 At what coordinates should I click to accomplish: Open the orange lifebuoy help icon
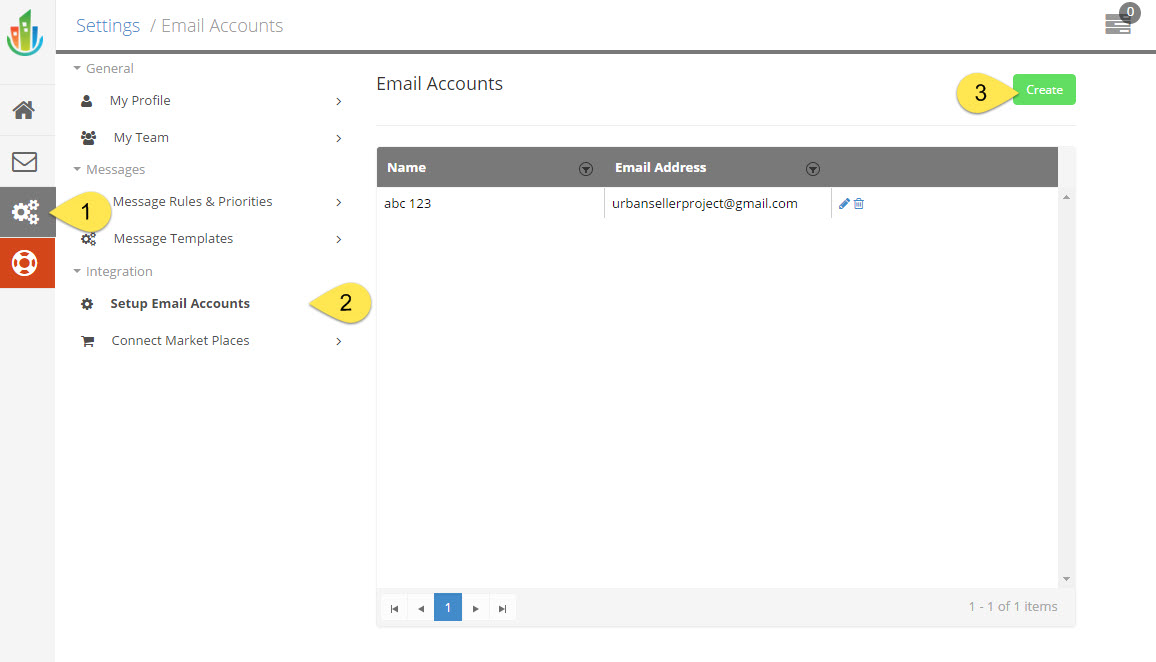[25, 263]
